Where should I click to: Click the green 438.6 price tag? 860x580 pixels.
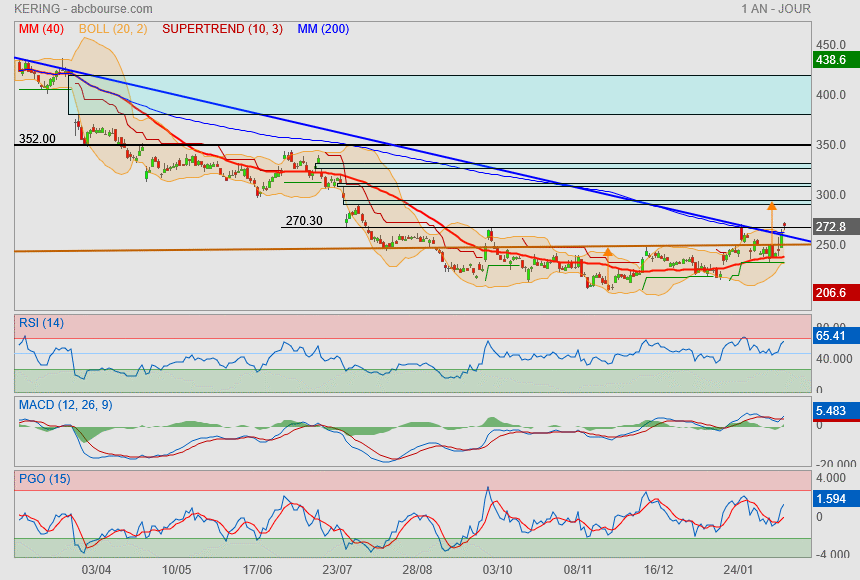[x=836, y=60]
